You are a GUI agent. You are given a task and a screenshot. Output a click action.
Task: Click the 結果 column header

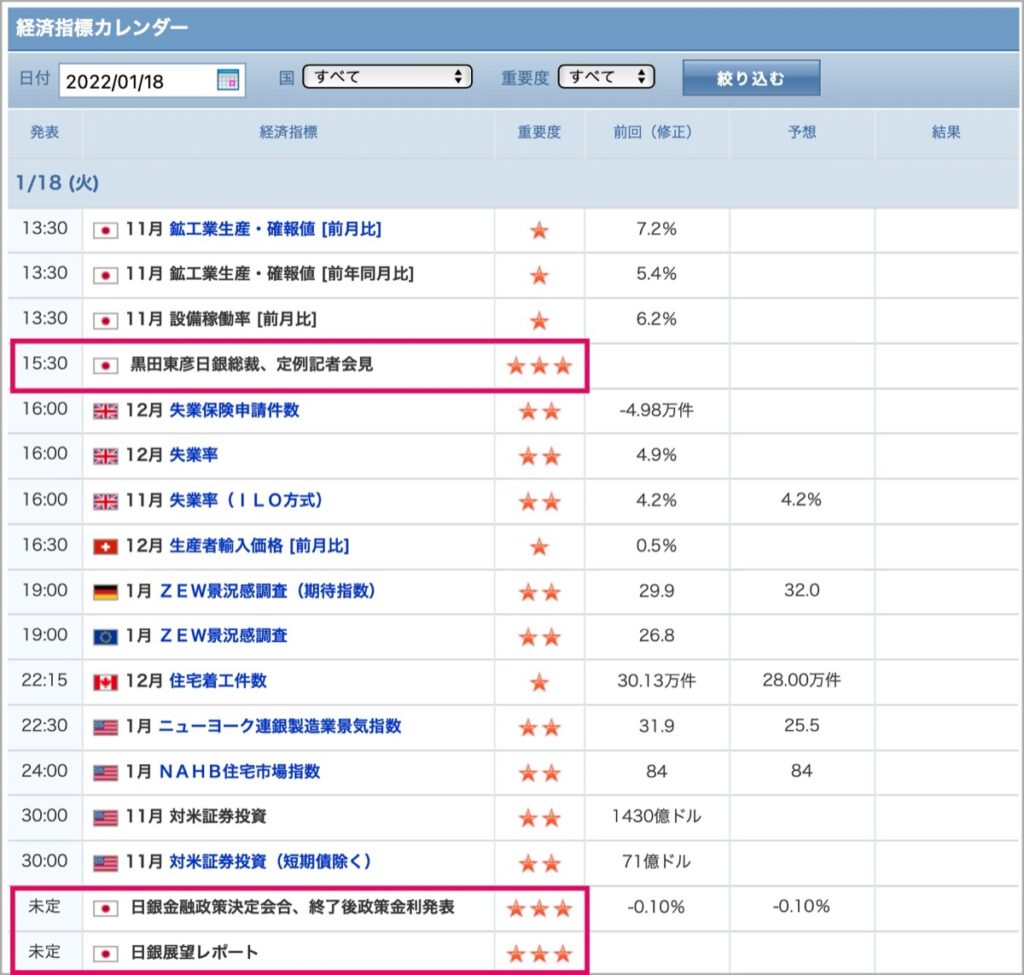point(946,132)
